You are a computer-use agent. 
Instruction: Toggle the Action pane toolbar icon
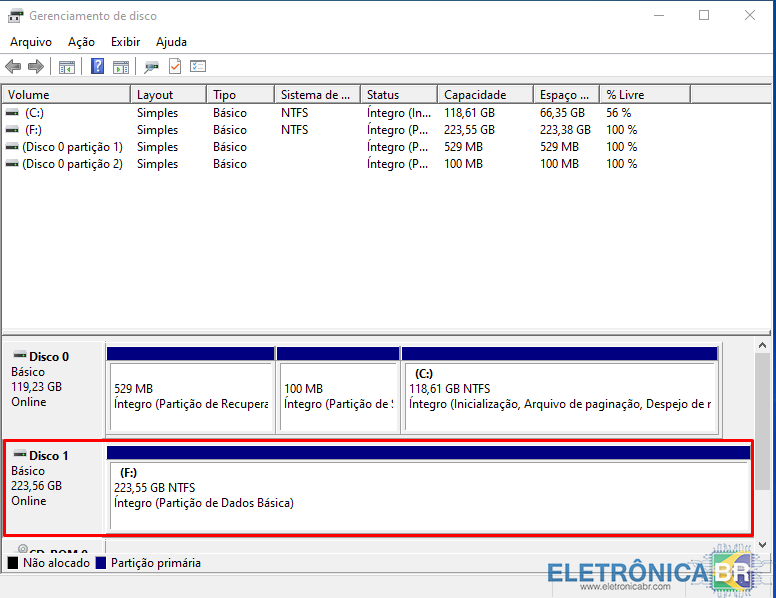[x=121, y=67]
